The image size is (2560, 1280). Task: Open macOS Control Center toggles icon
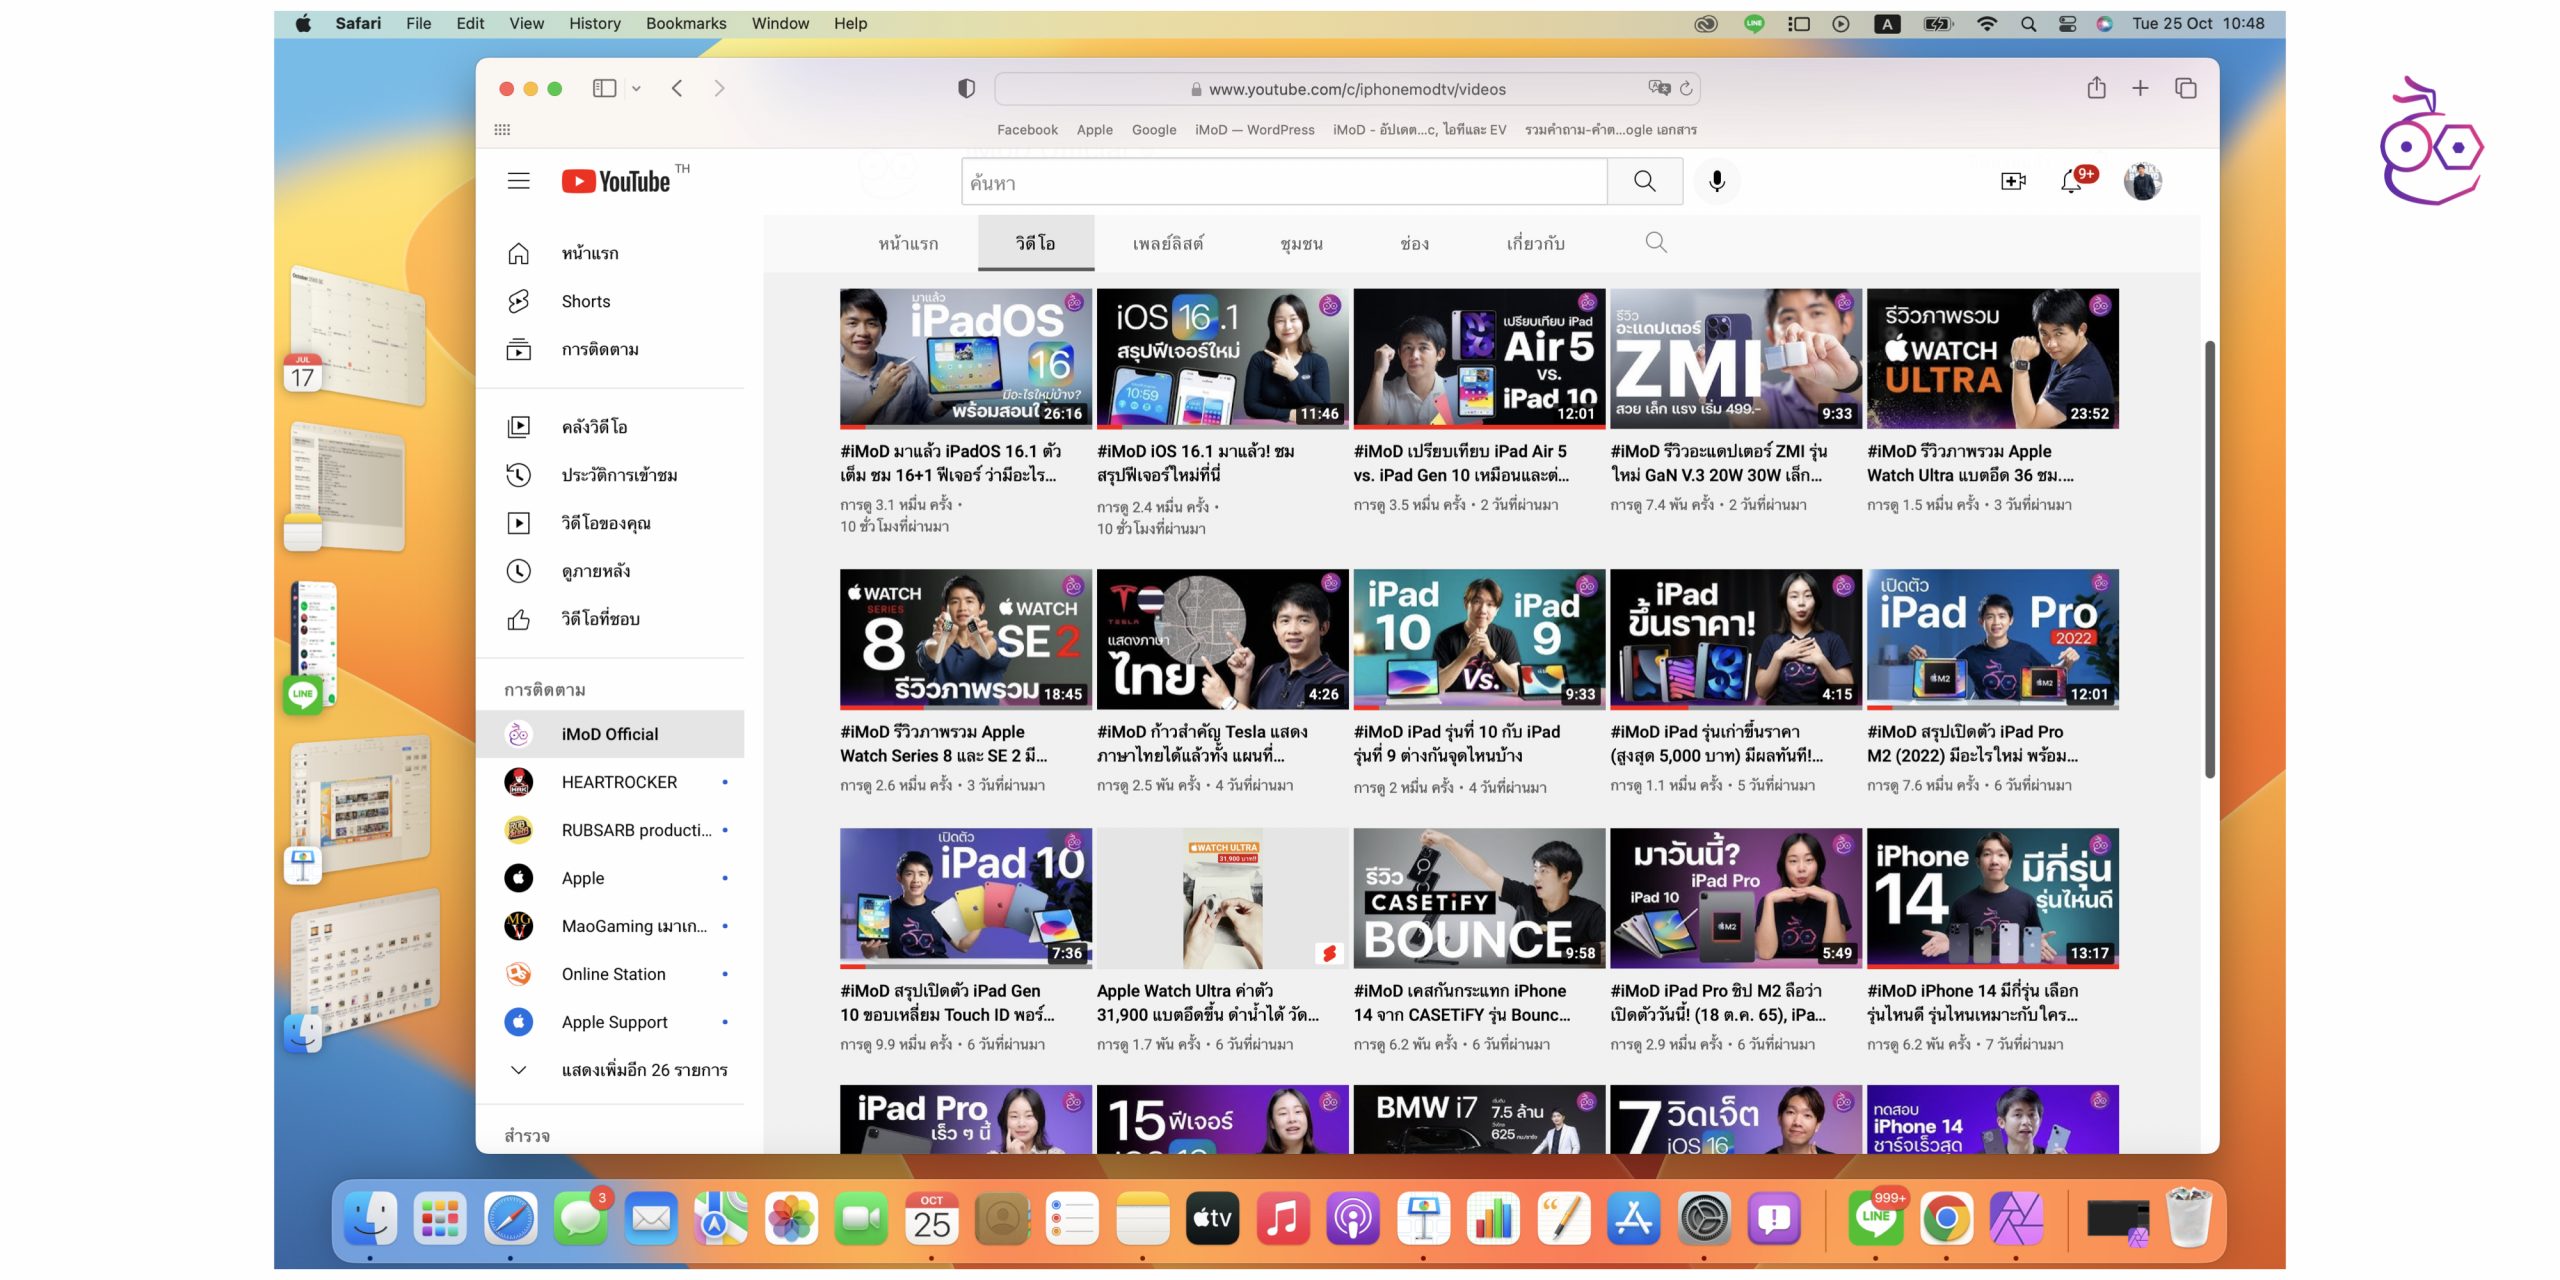pos(2067,23)
